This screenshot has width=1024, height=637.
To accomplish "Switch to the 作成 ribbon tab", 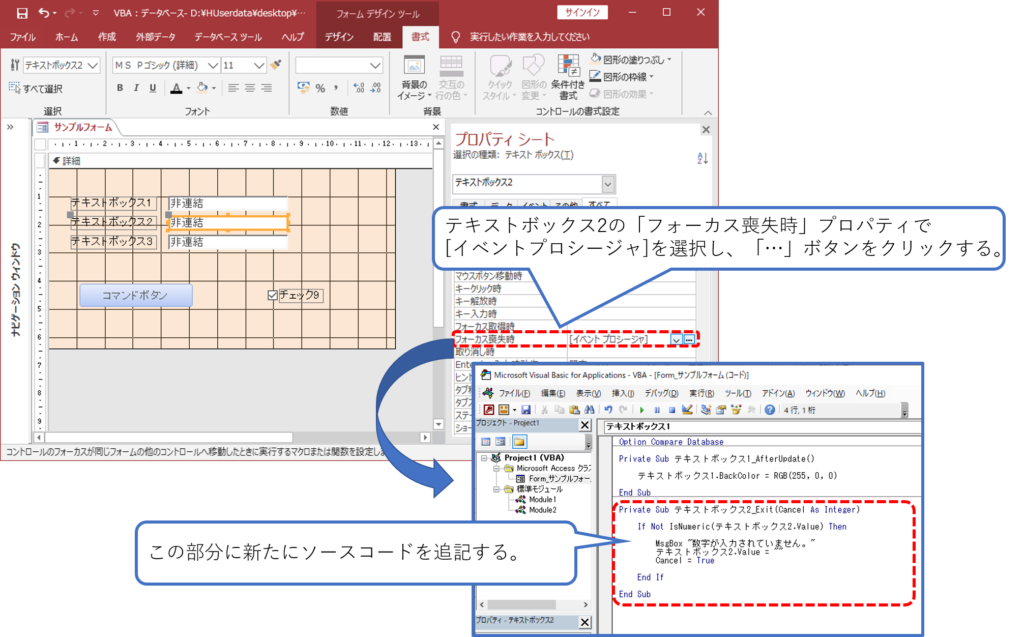I will pyautogui.click(x=106, y=37).
